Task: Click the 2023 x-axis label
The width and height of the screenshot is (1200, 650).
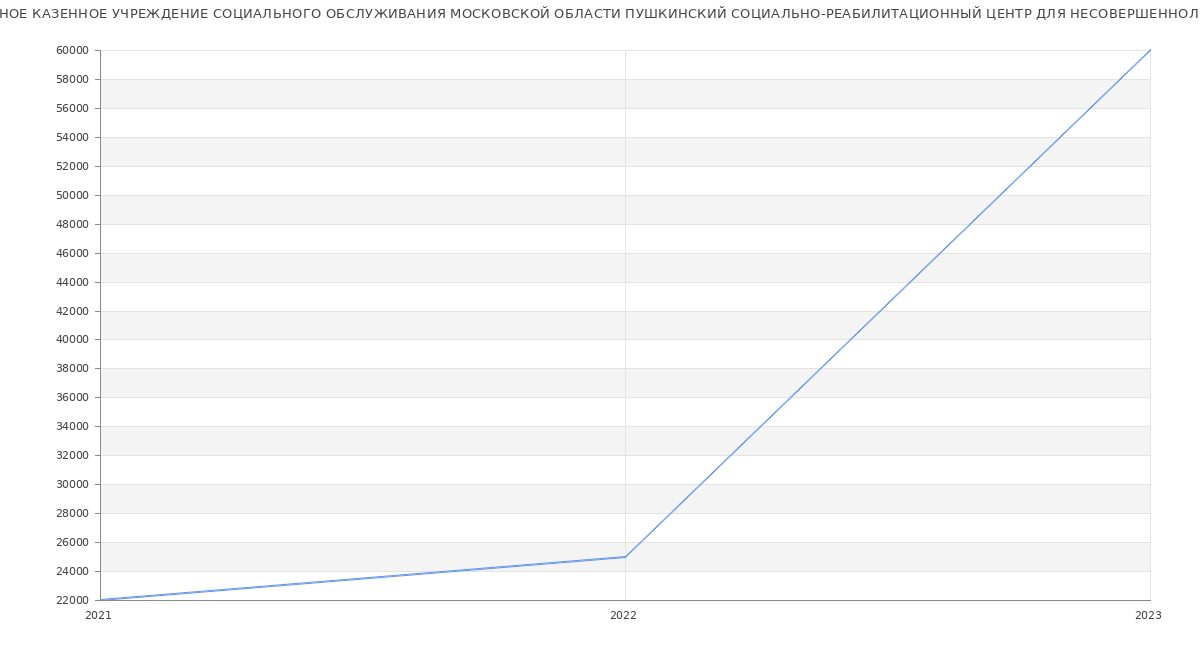Action: (1148, 616)
